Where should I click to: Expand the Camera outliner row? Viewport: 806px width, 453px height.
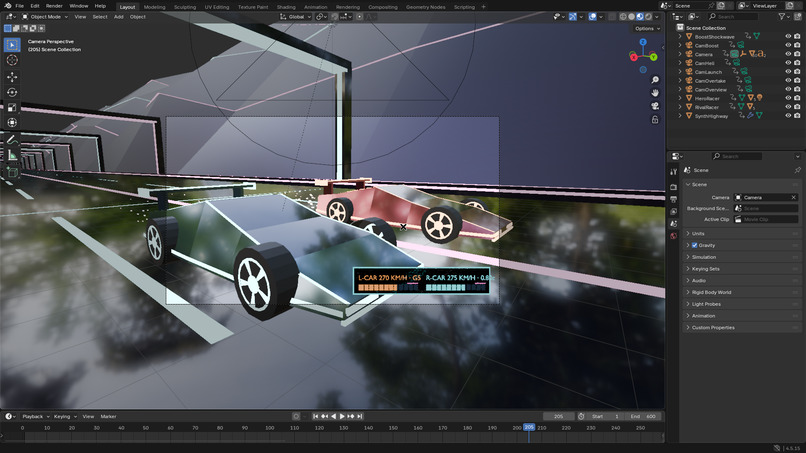coord(680,54)
